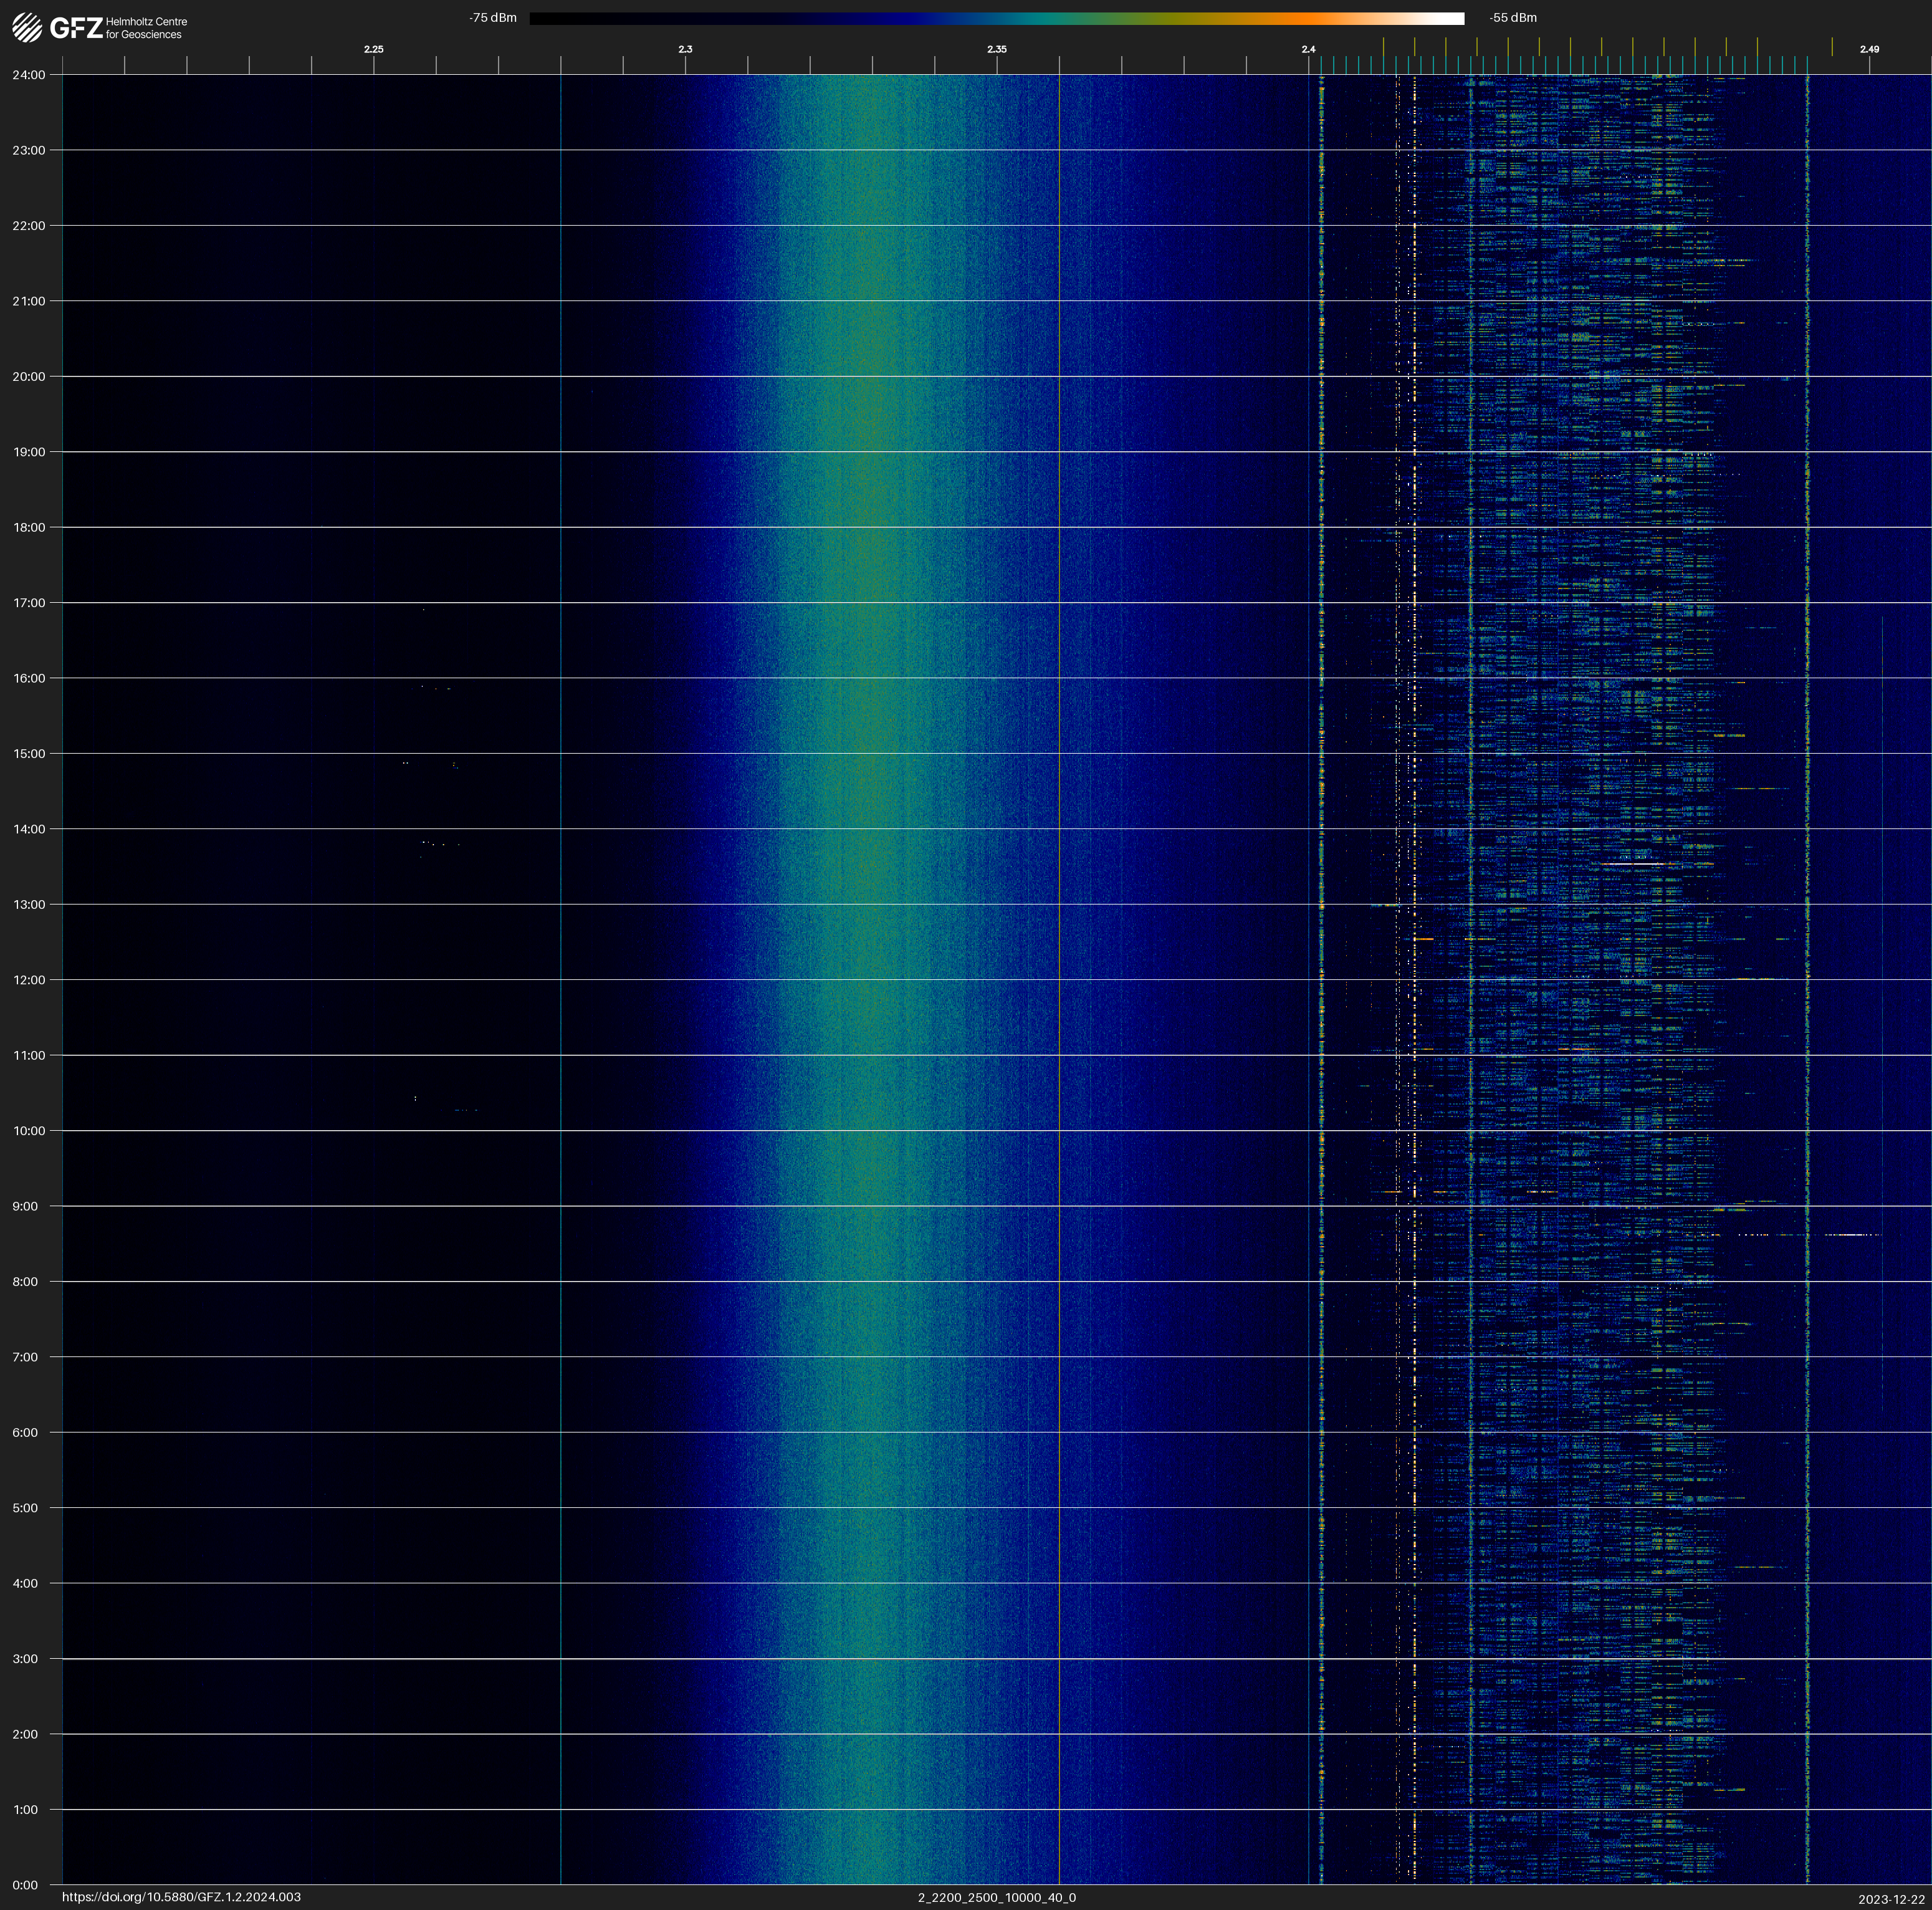Click the -75 dBm scale label
1932x1910 pixels.
(492, 18)
